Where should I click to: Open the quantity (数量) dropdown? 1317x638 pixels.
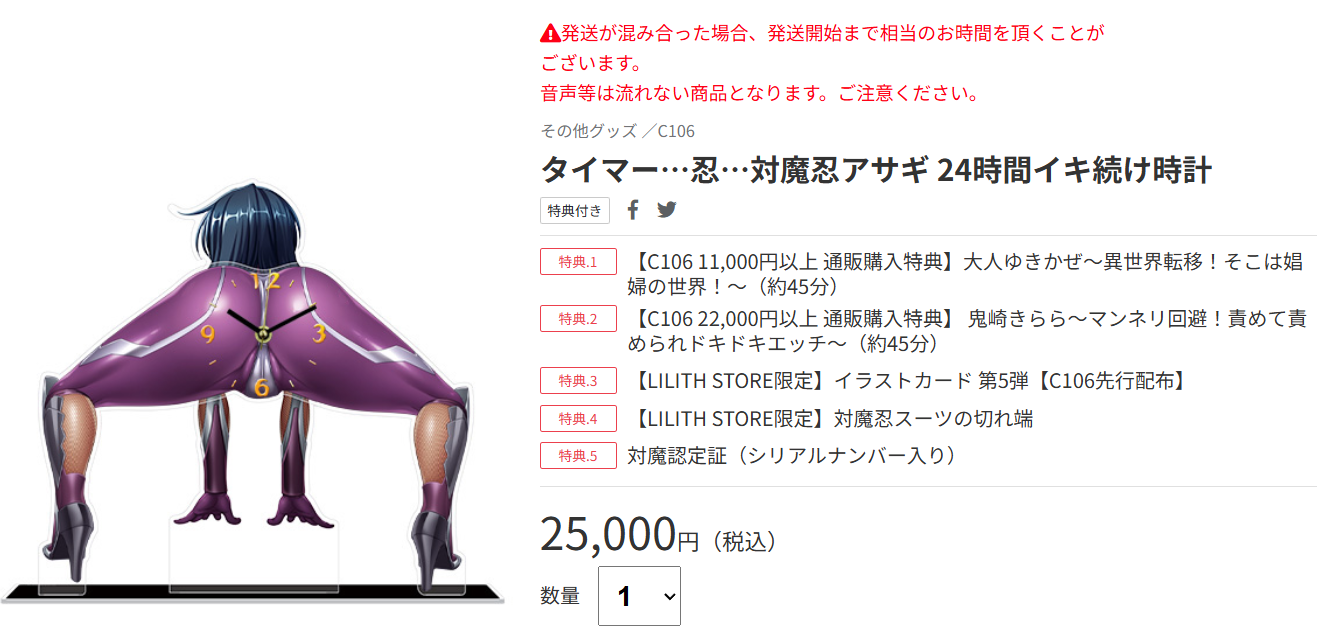click(639, 596)
